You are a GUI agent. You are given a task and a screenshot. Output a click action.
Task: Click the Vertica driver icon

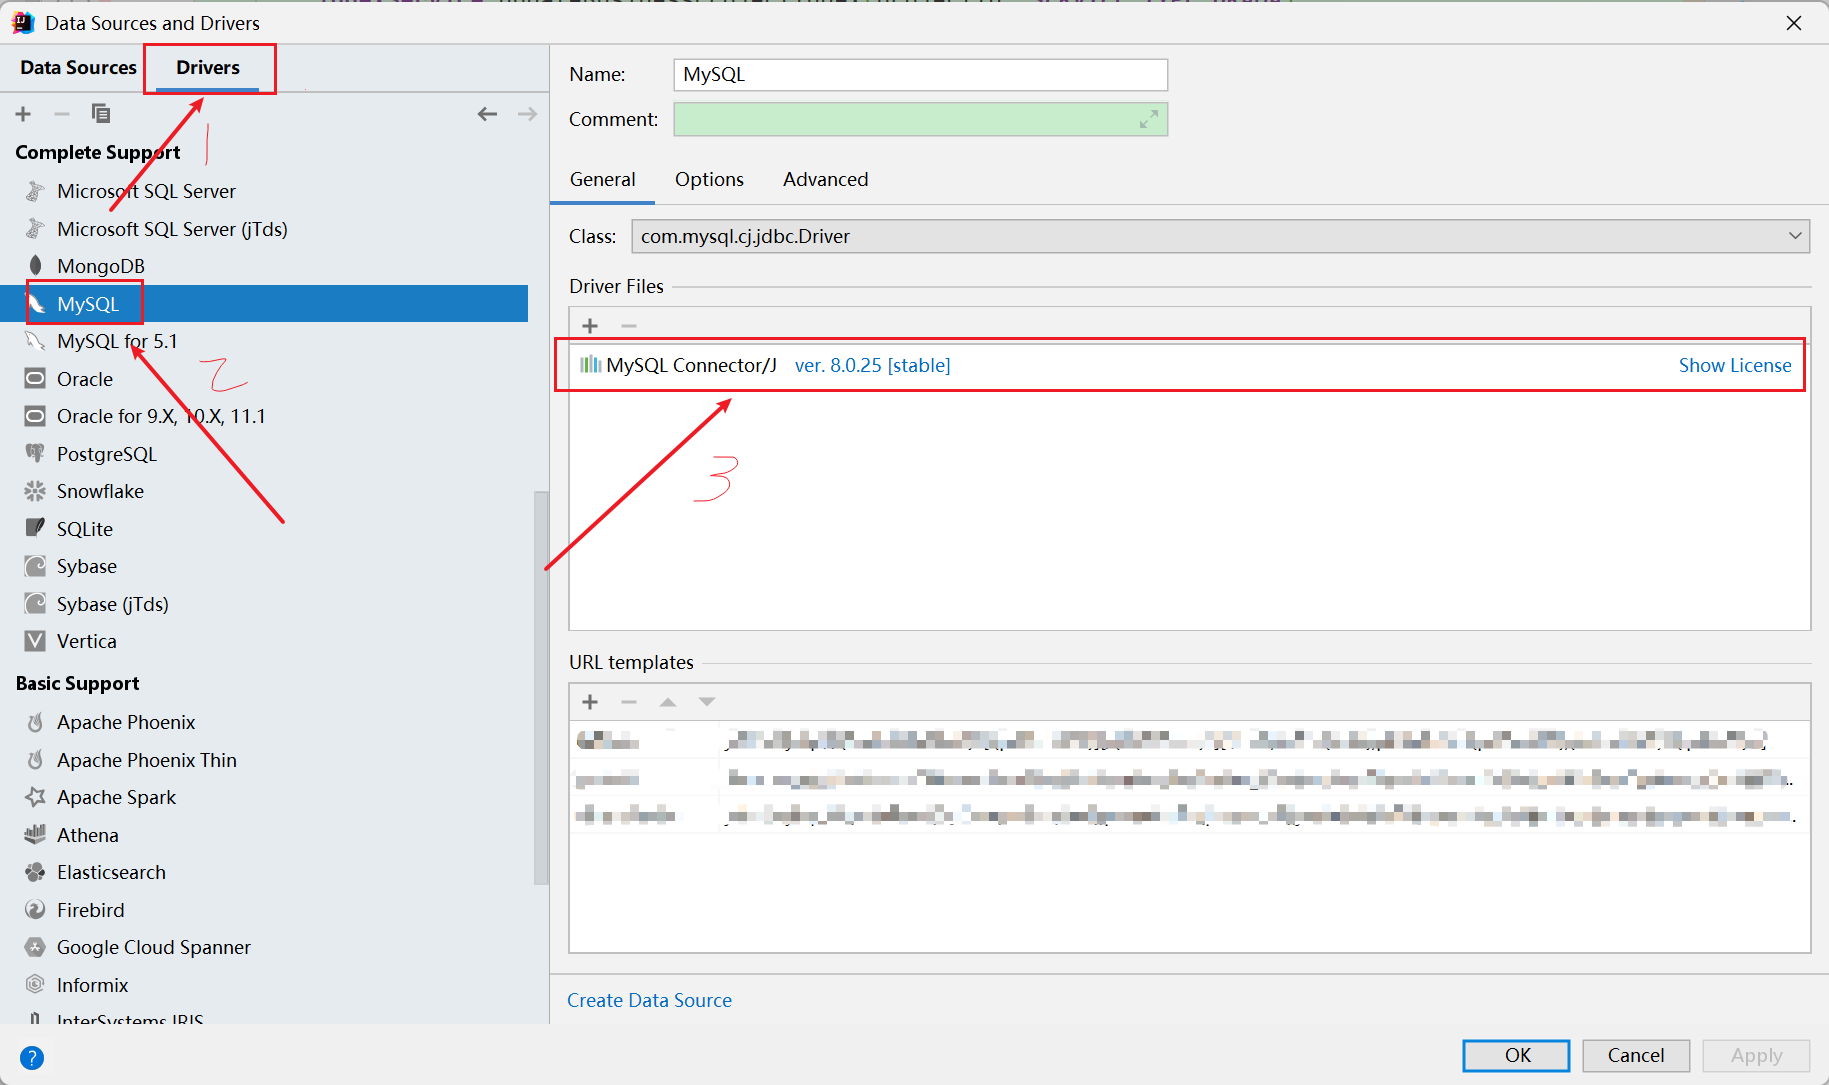[35, 641]
